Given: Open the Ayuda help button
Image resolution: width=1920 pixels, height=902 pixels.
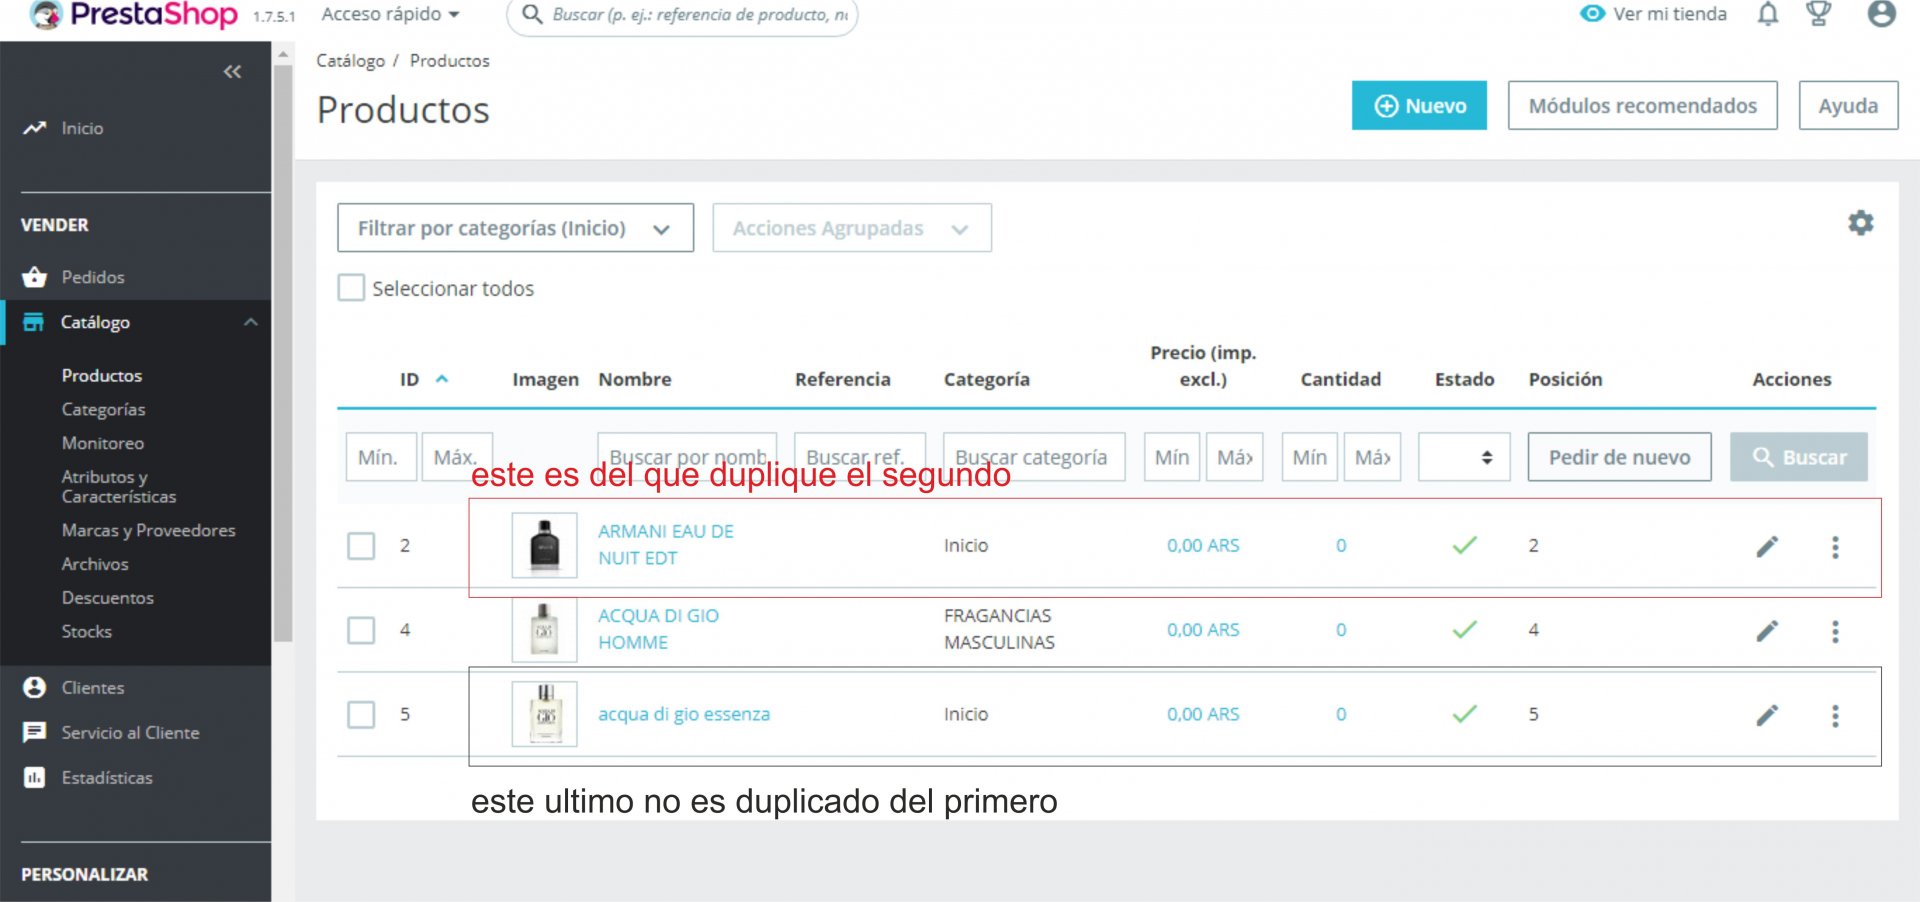Looking at the screenshot, I should point(1848,105).
